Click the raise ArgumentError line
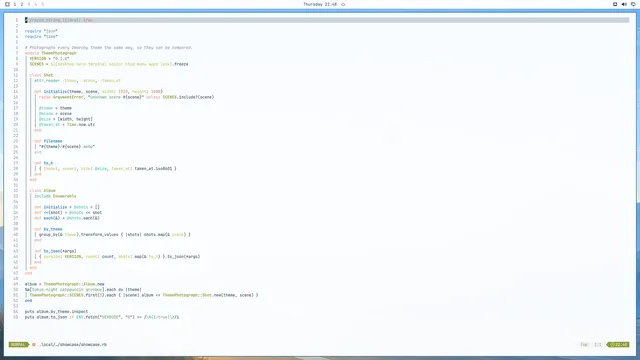 pyautogui.click(x=127, y=97)
